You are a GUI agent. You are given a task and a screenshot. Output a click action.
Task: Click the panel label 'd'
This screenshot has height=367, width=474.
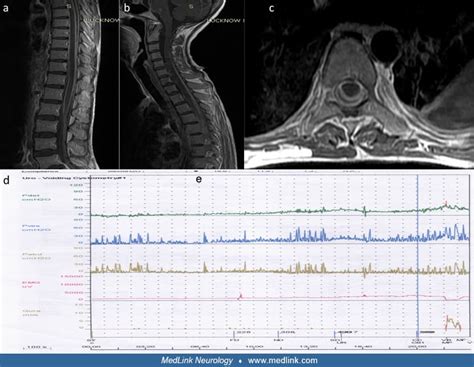pos(6,180)
